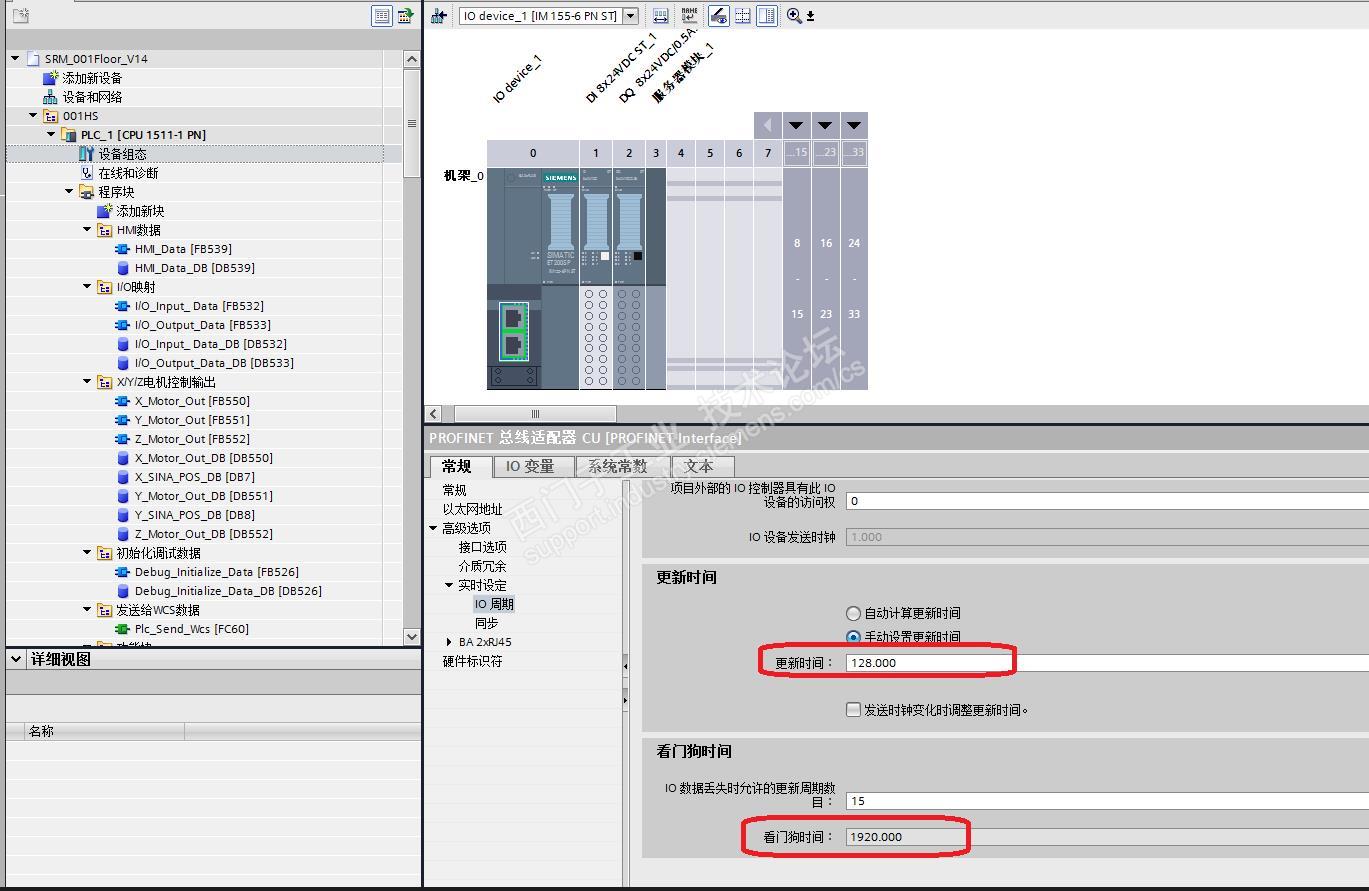The width and height of the screenshot is (1369, 891).
Task: Toggle the device overview layout icon
Action: pos(767,16)
